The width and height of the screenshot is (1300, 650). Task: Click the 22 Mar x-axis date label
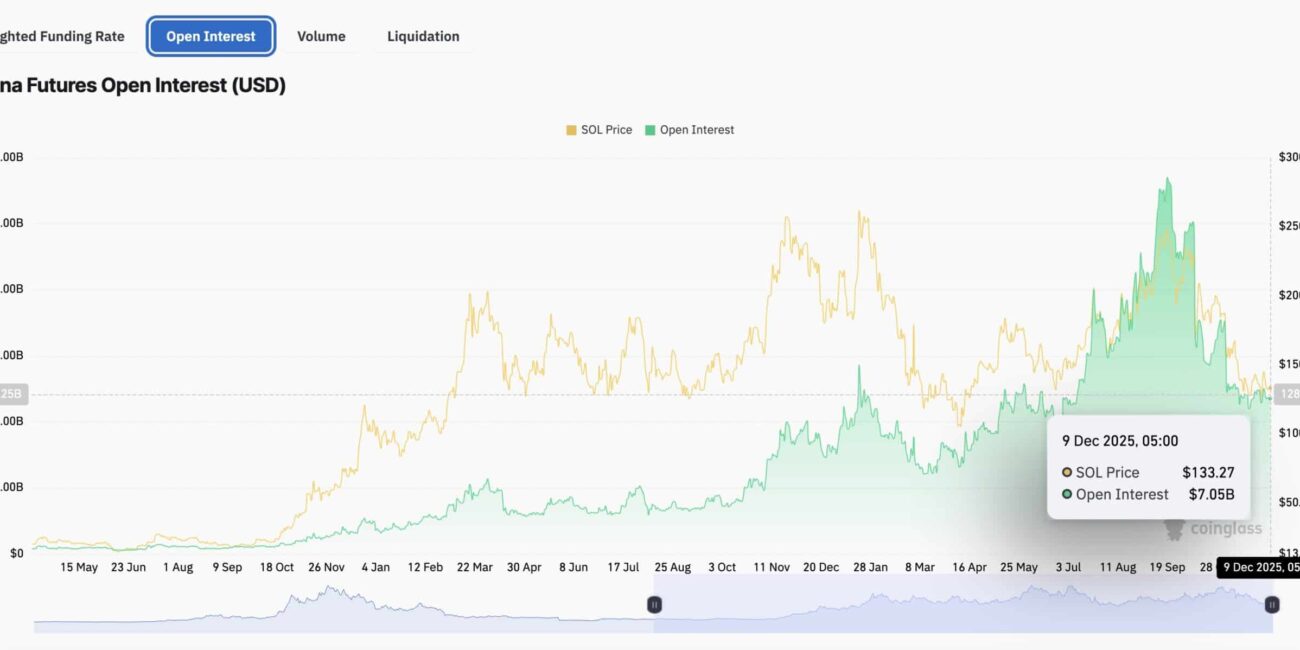[474, 567]
